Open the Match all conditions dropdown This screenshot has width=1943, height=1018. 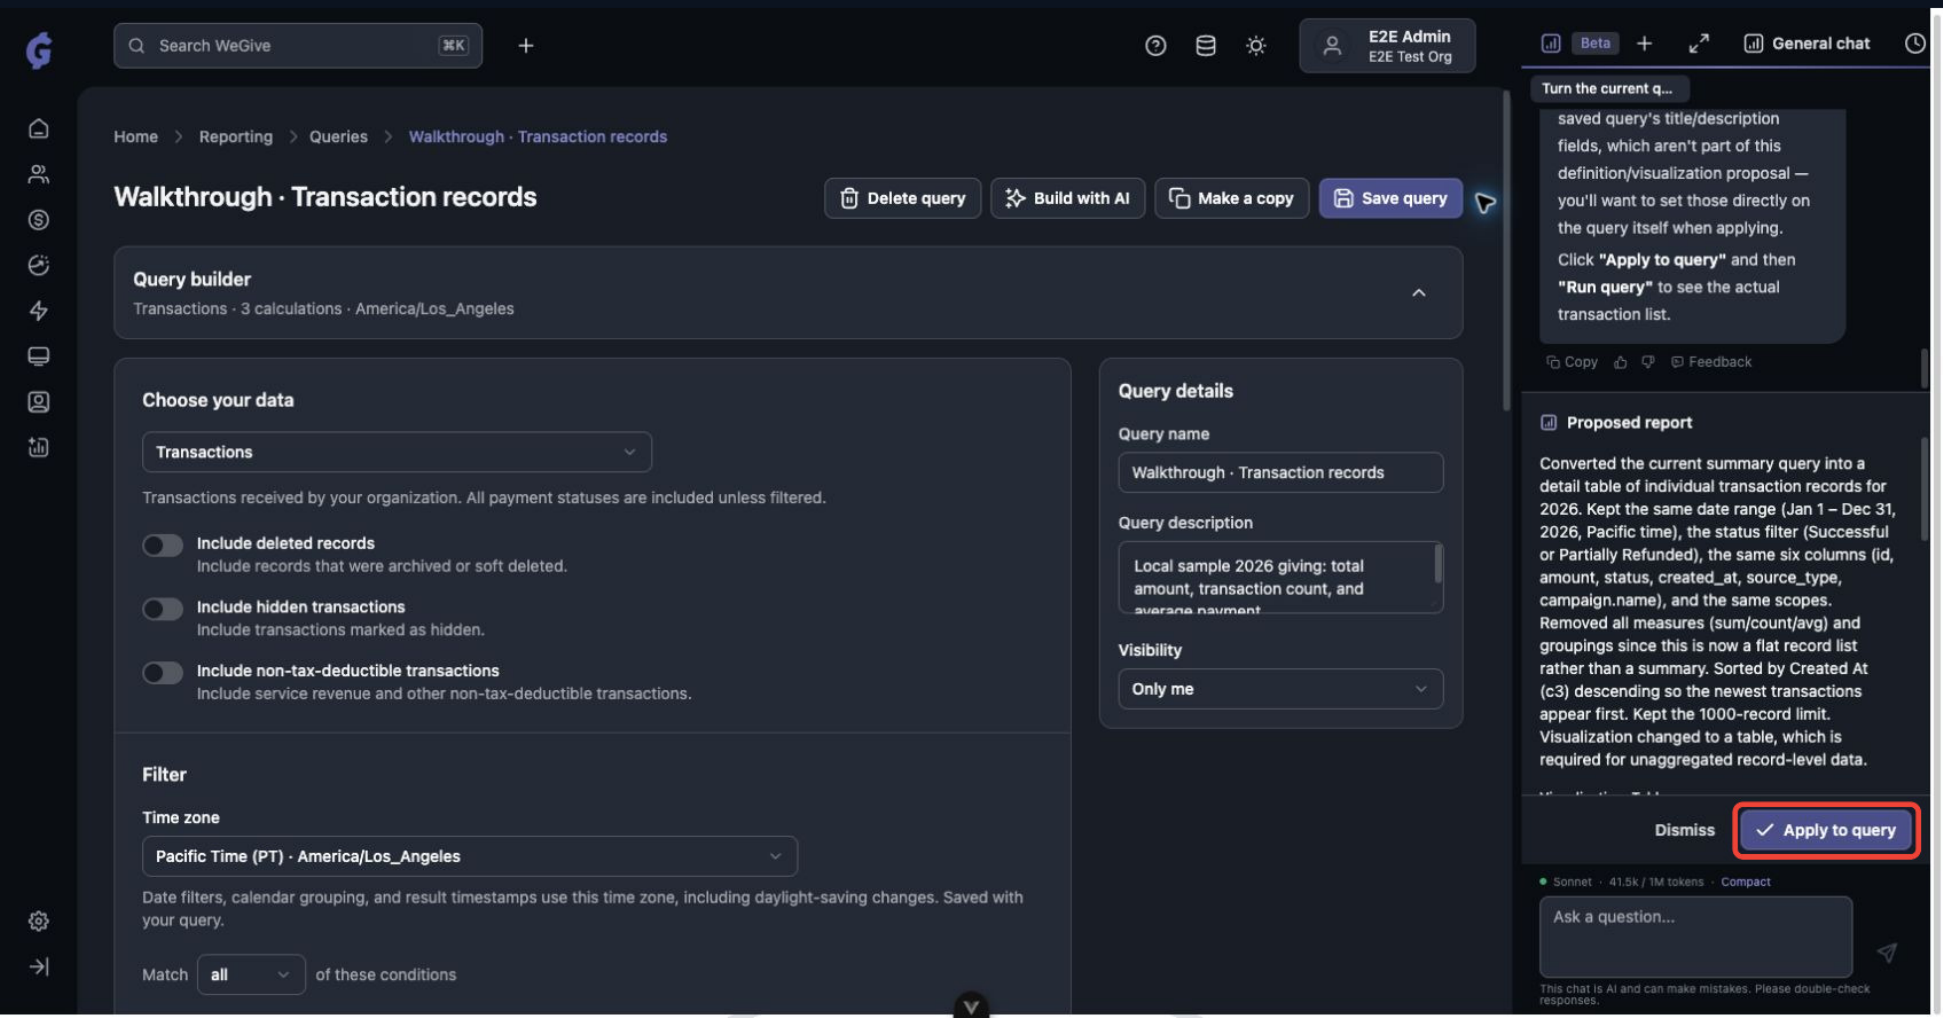click(x=251, y=974)
